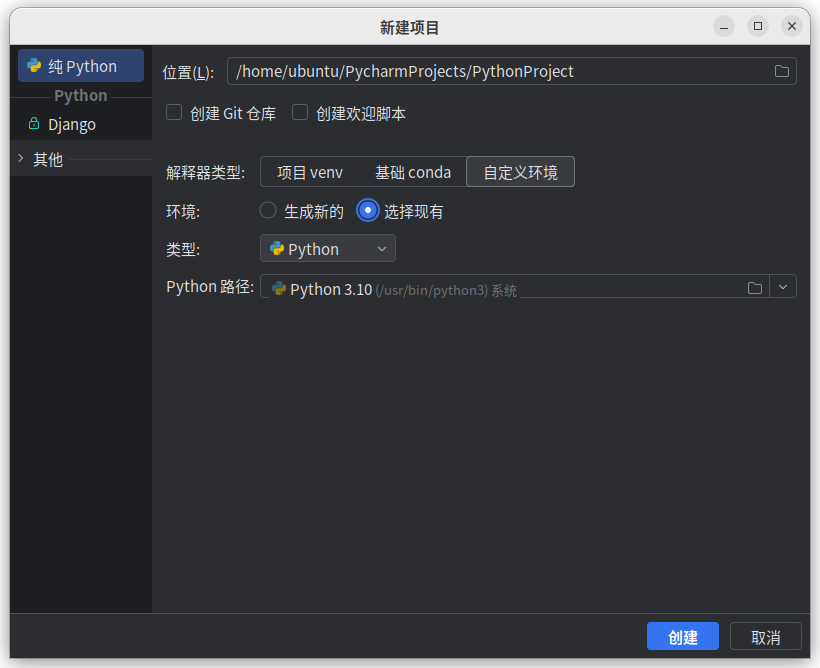Image resolution: width=820 pixels, height=668 pixels.
Task: Click the folder icon in location field
Action: point(782,71)
